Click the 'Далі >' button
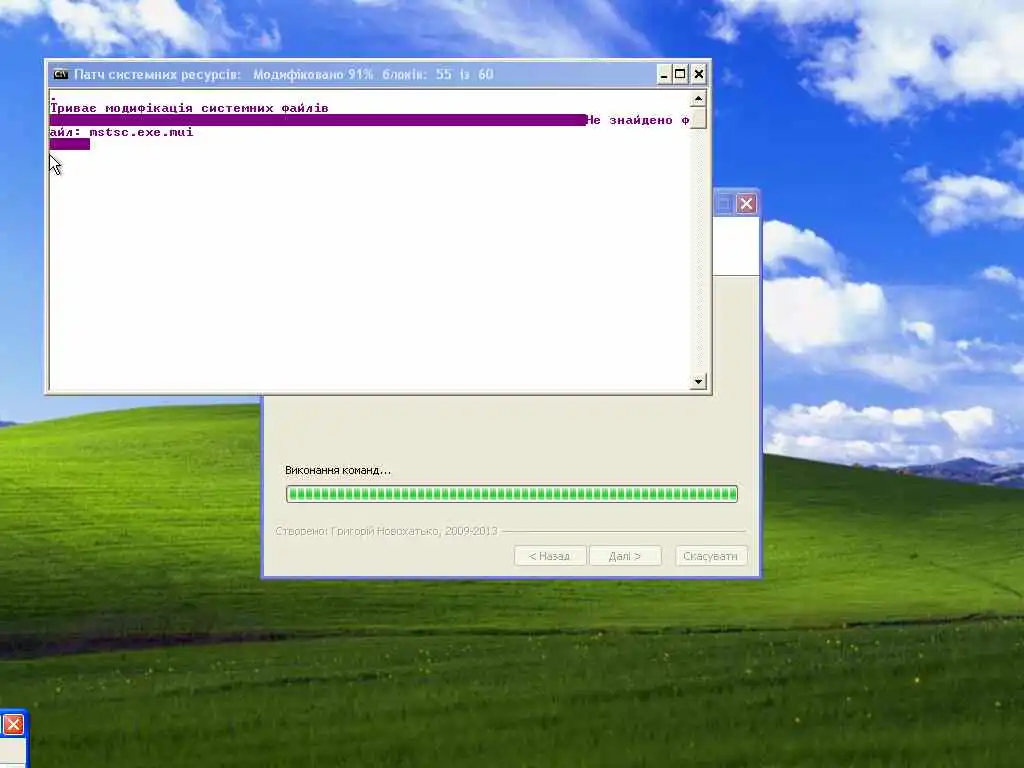 [x=625, y=556]
